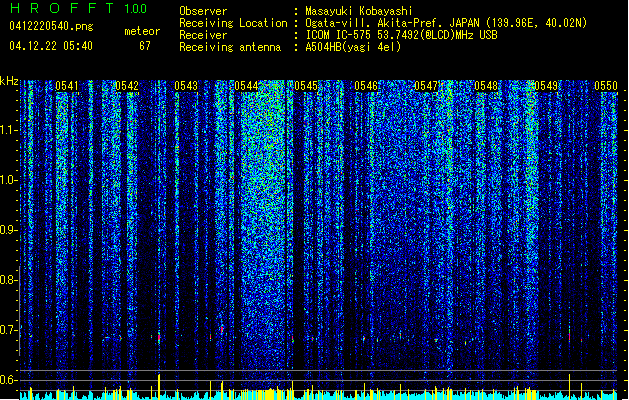
Task: Click the 0550 time marker
Action: click(x=606, y=86)
